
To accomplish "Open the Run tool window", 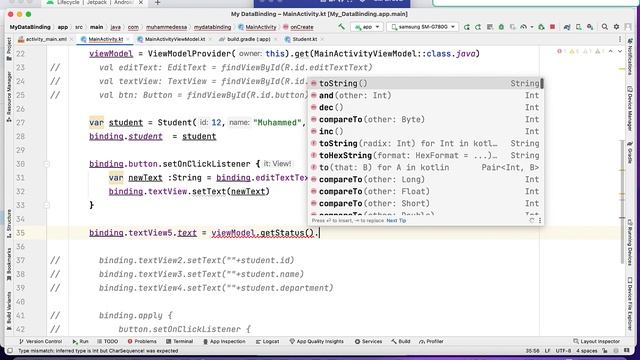I will pyautogui.click(x=80, y=341).
